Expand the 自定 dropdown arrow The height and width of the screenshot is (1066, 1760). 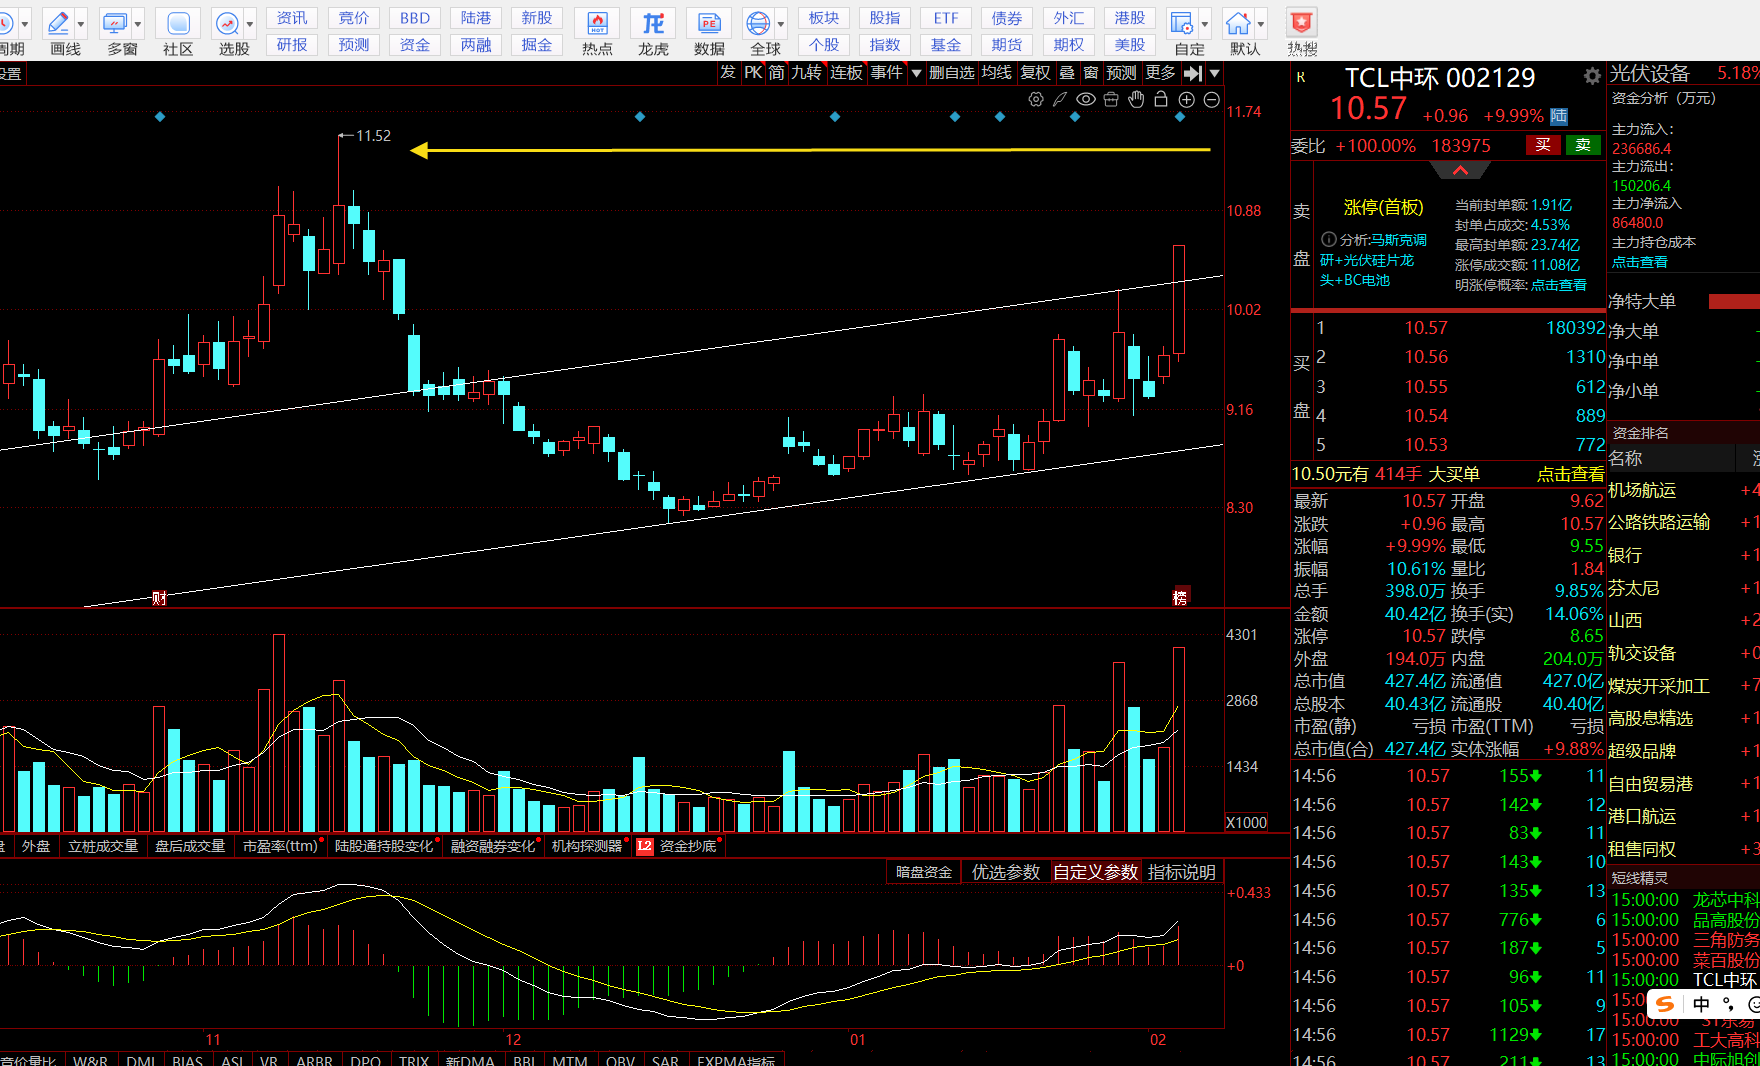click(1204, 24)
